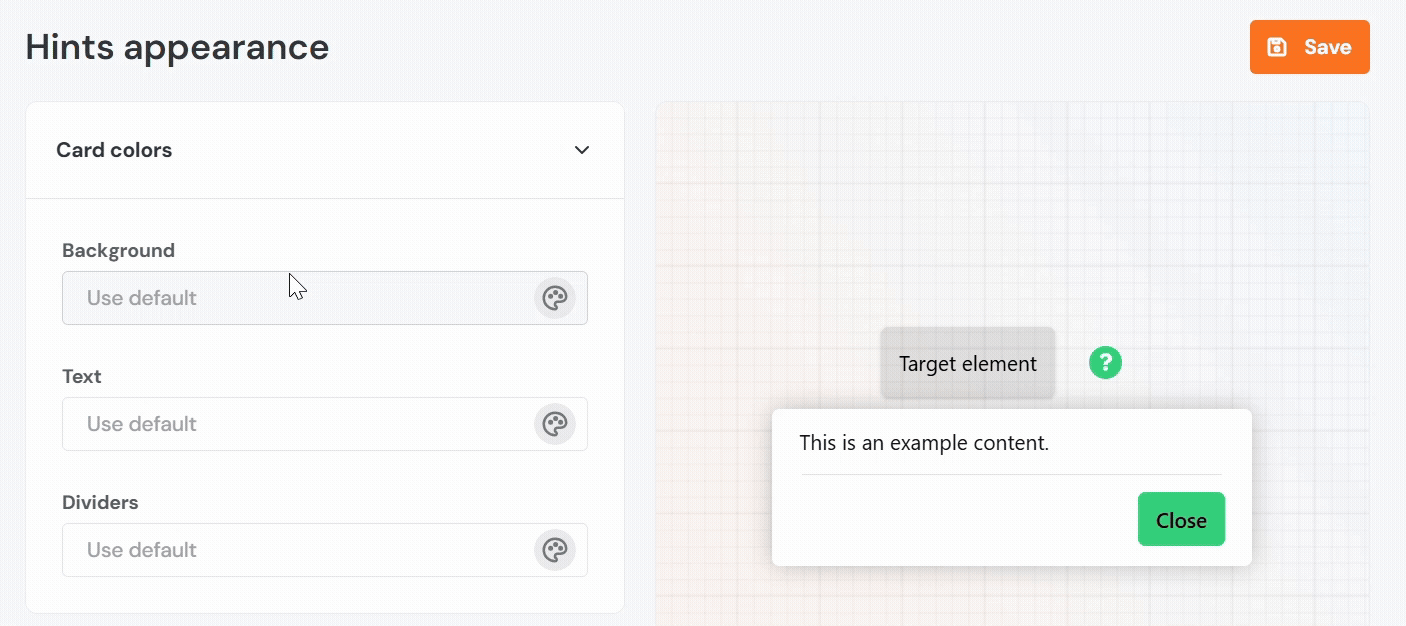Click the example content text in hint
Image resolution: width=1406 pixels, height=626 pixels.
(924, 442)
